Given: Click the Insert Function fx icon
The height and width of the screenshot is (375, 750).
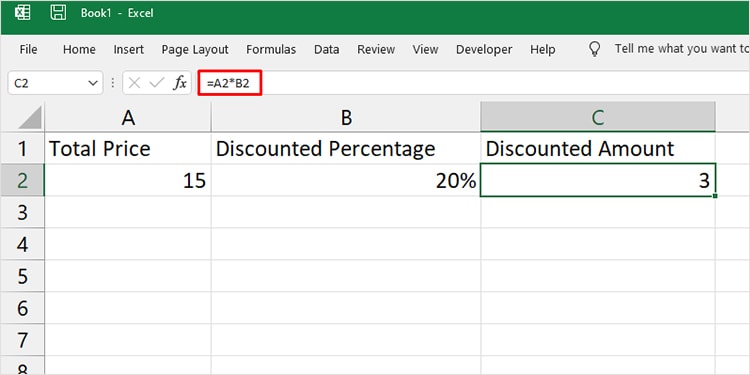Looking at the screenshot, I should [x=180, y=83].
